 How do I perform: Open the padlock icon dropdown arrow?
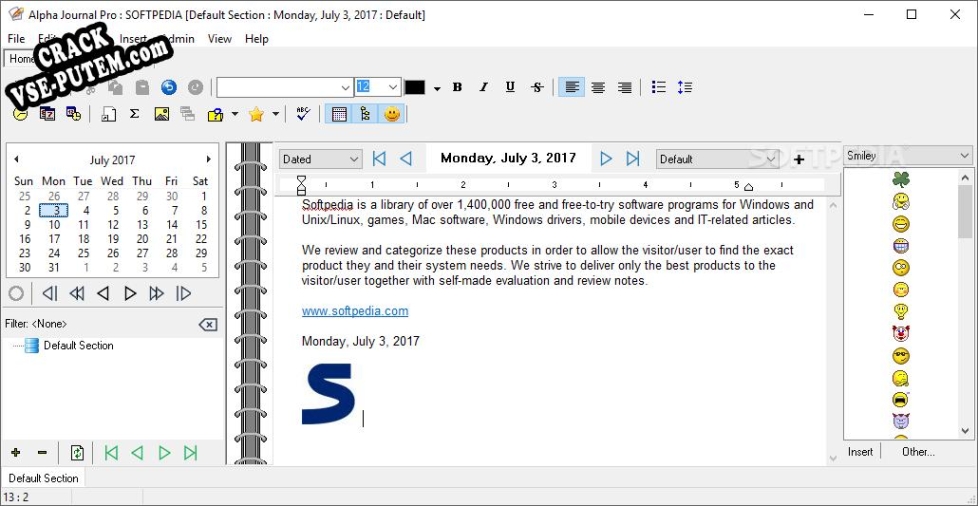coord(235,114)
